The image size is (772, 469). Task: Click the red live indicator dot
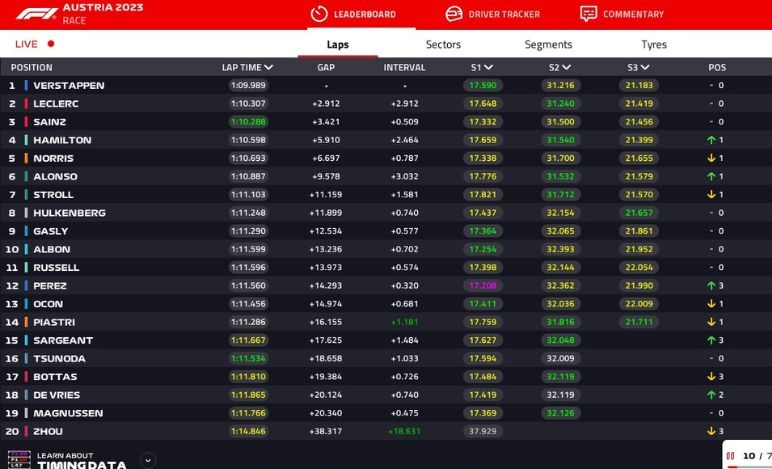51,44
